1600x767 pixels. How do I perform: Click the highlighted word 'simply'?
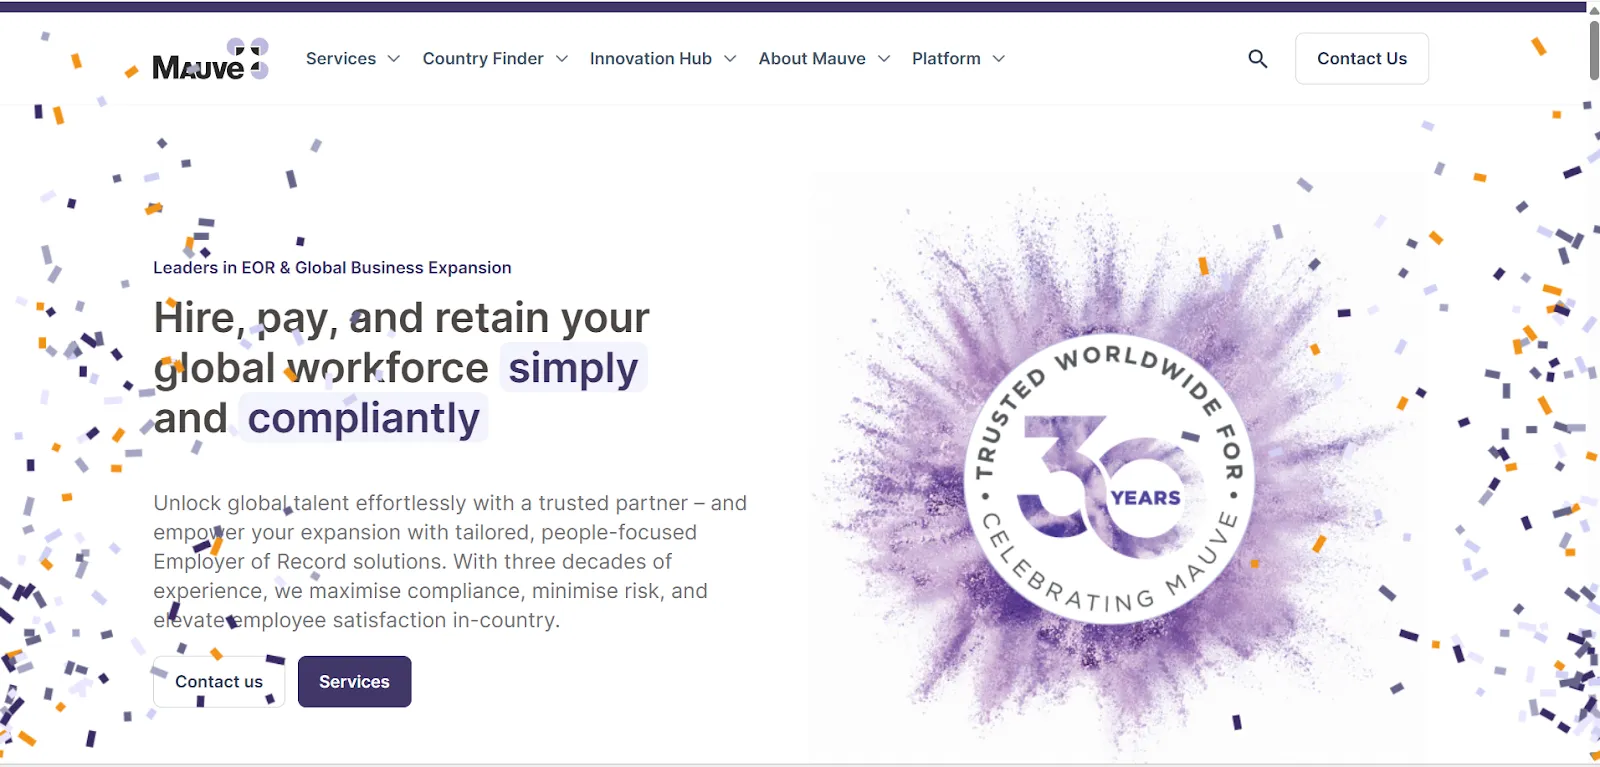point(573,368)
